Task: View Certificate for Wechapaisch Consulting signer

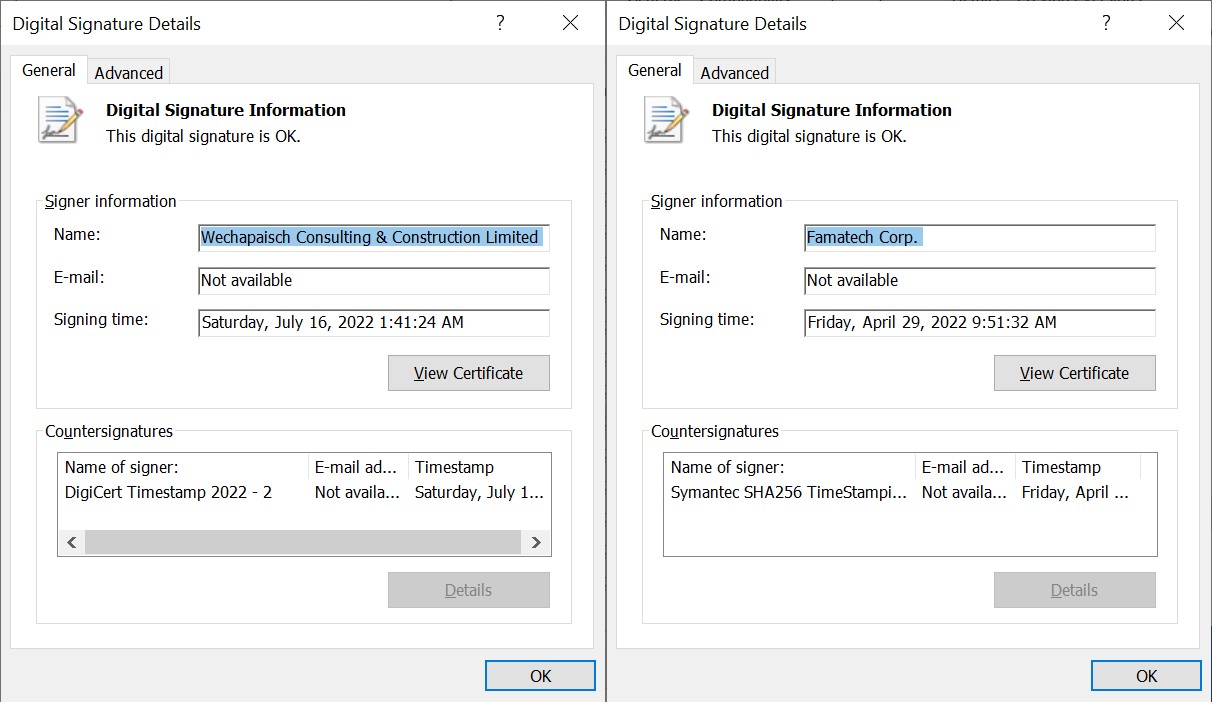Action: (468, 373)
